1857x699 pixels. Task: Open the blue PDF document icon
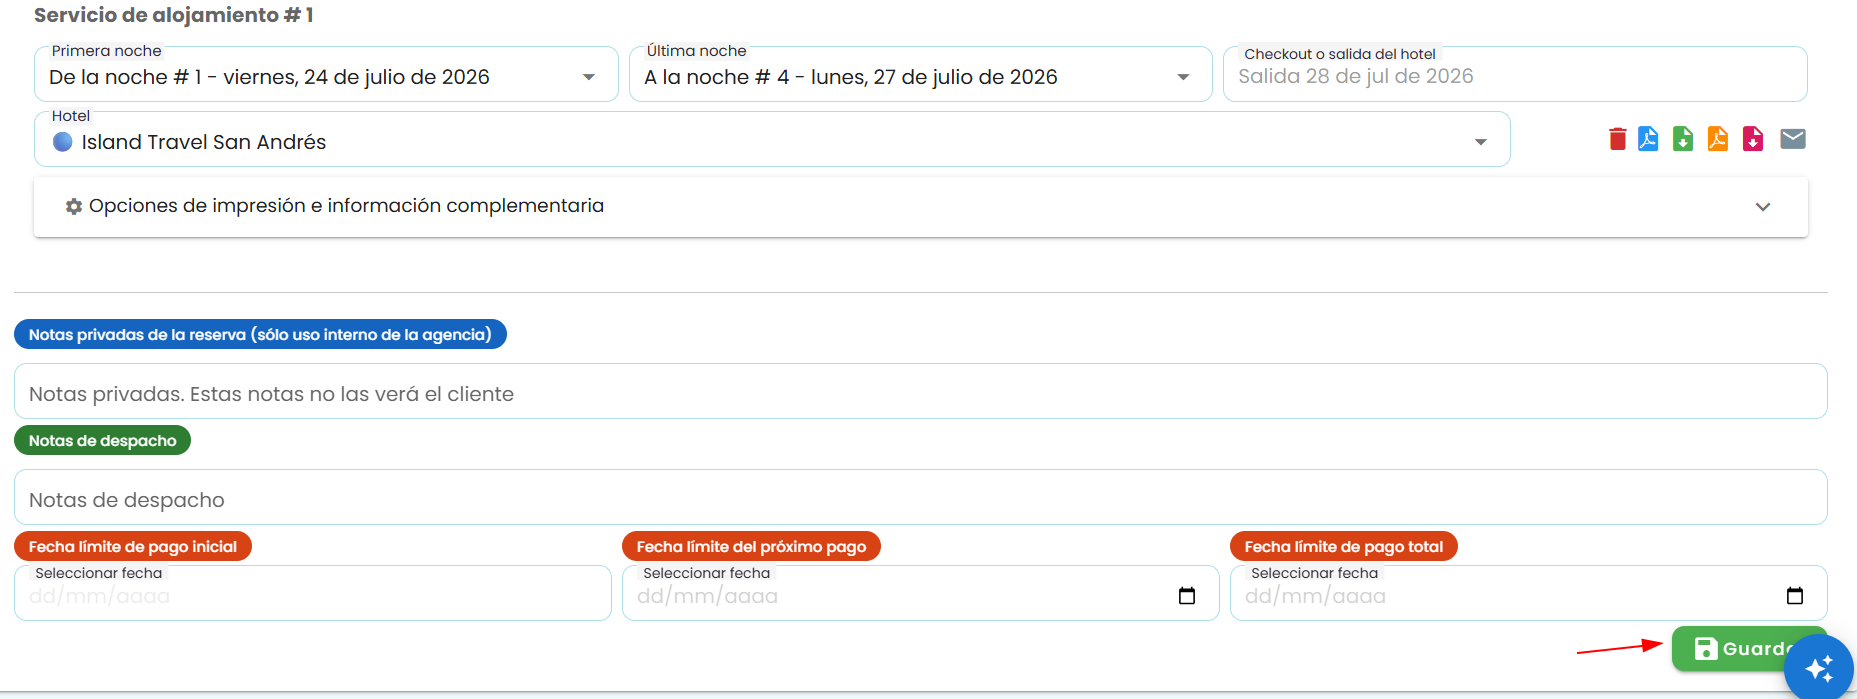click(x=1648, y=139)
